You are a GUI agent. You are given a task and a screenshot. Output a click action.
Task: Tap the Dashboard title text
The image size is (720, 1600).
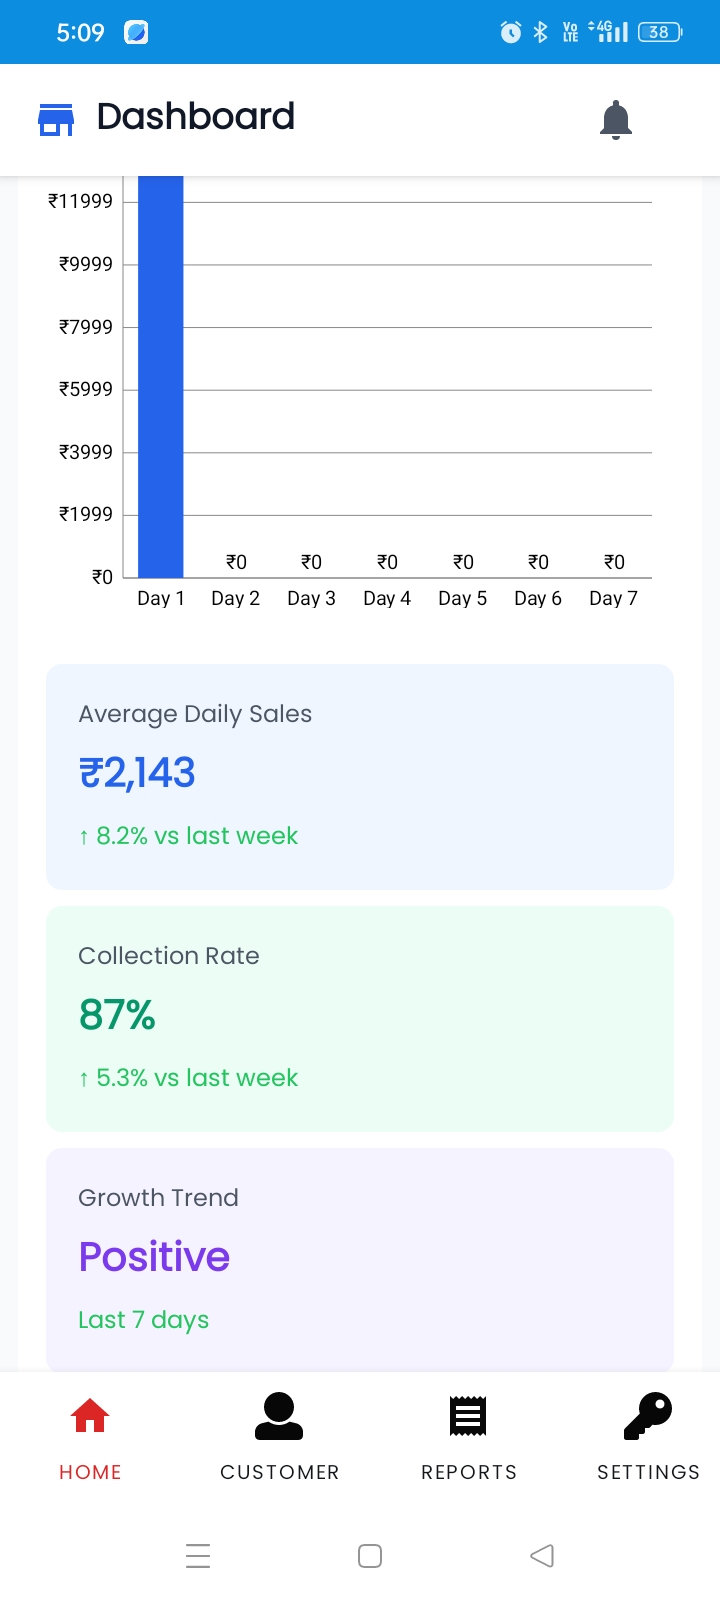196,117
